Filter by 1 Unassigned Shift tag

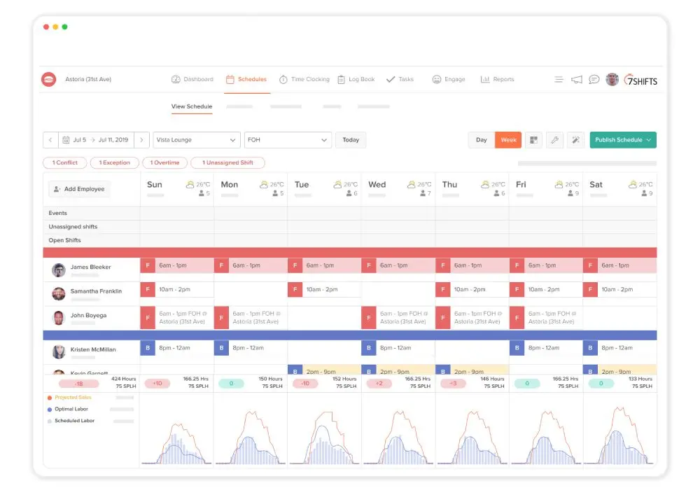click(228, 163)
